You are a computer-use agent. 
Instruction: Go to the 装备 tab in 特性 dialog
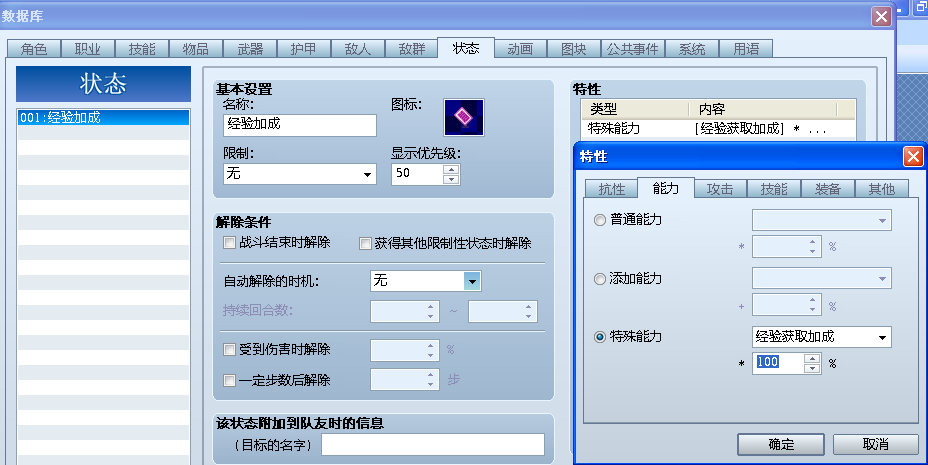click(x=827, y=189)
